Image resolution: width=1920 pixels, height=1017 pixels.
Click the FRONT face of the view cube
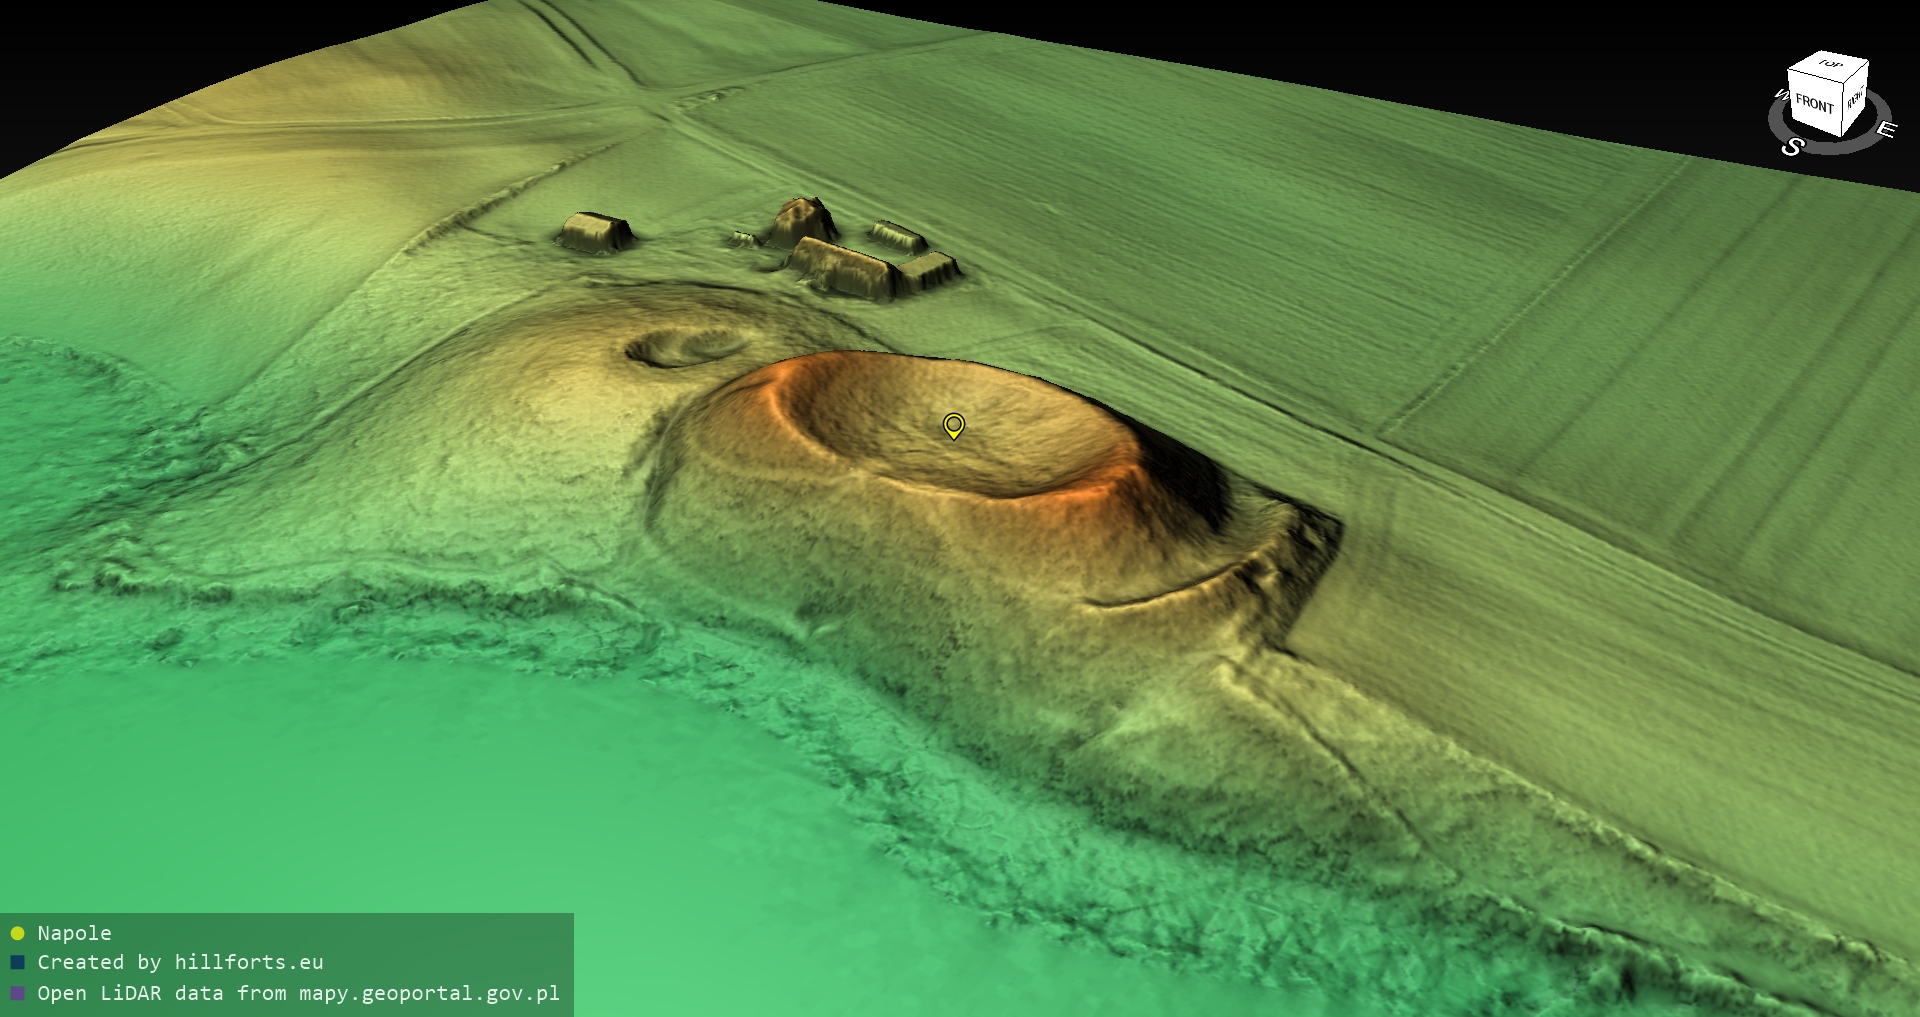[1814, 104]
